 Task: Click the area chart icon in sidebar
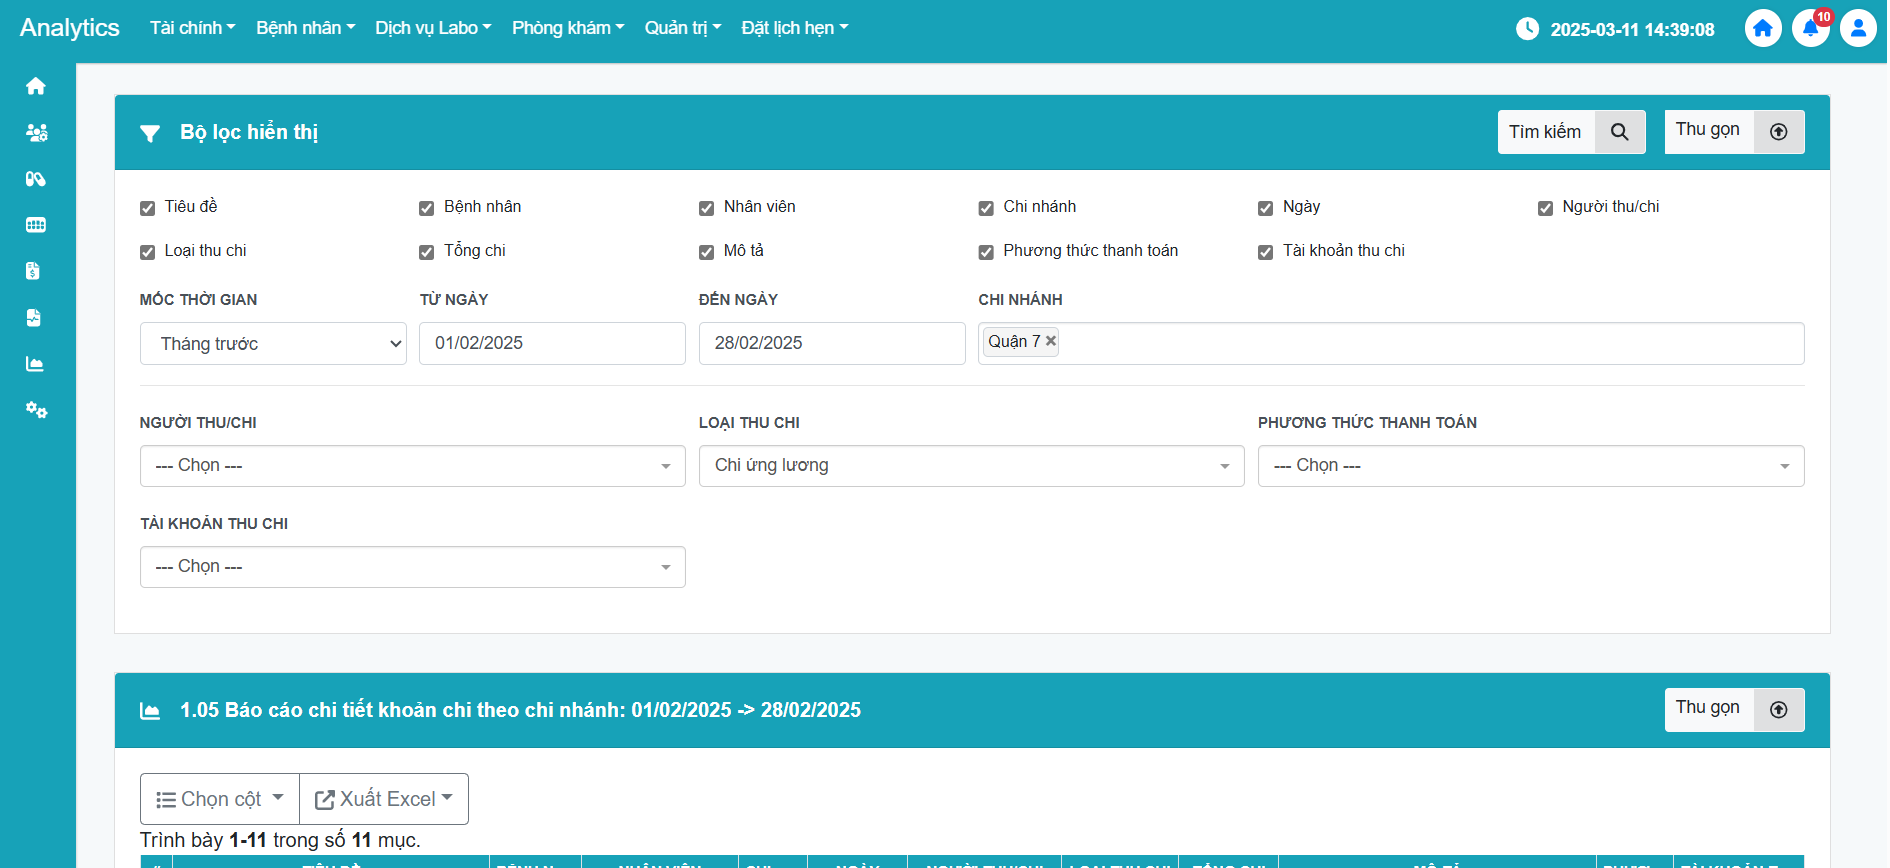point(36,364)
